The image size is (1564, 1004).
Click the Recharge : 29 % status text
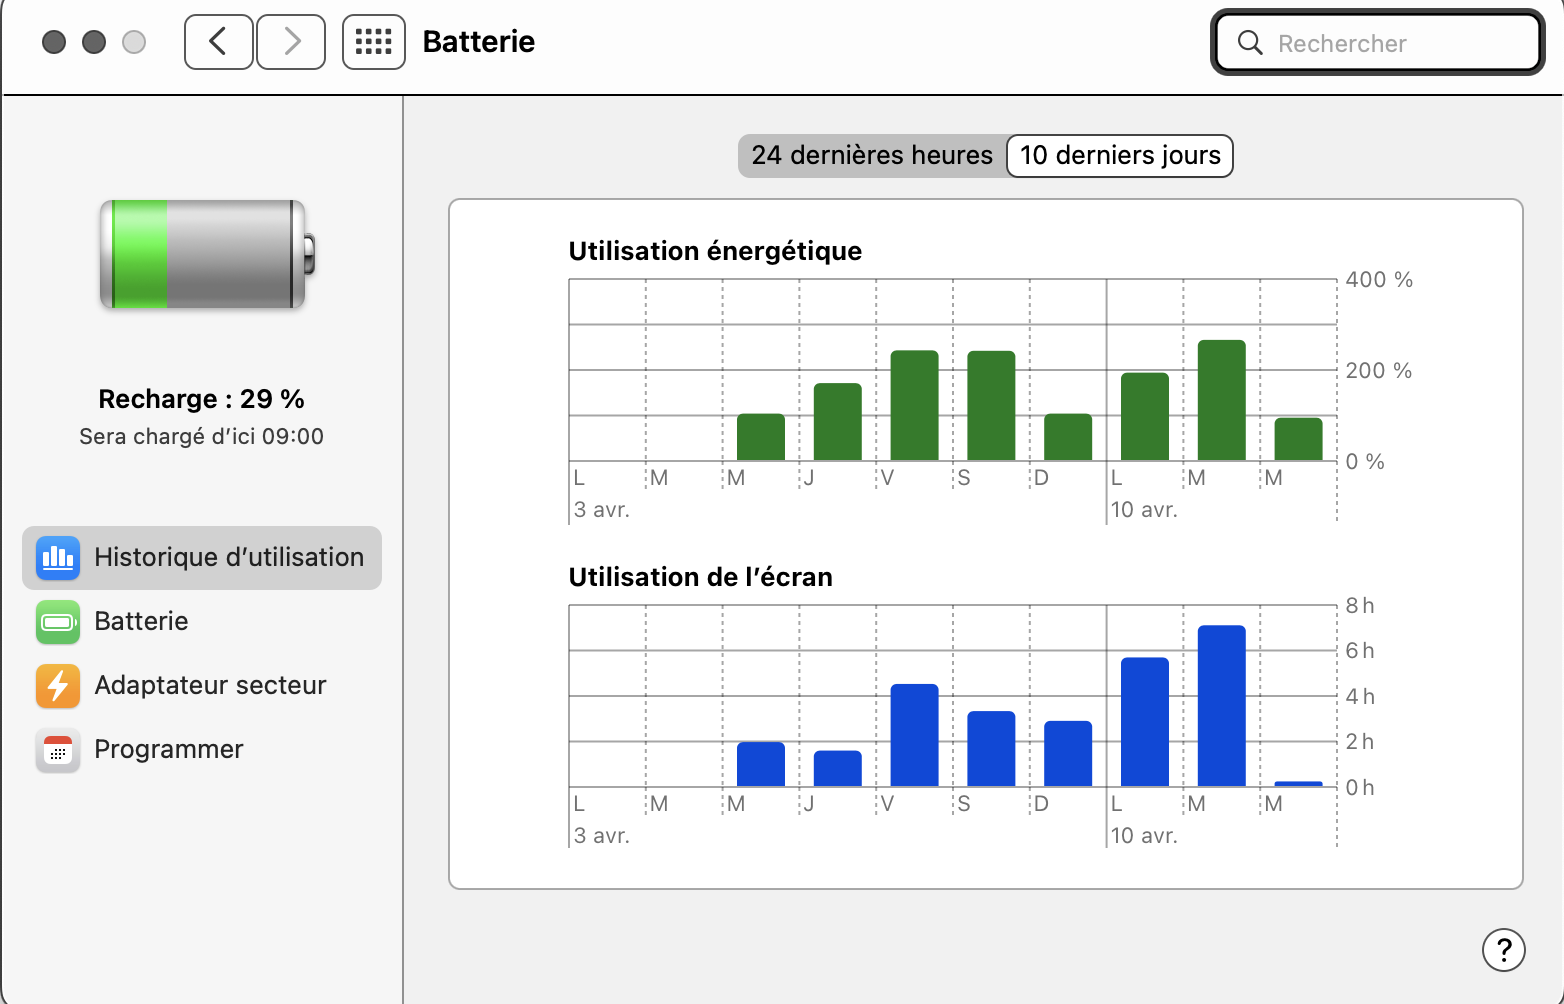[201, 399]
